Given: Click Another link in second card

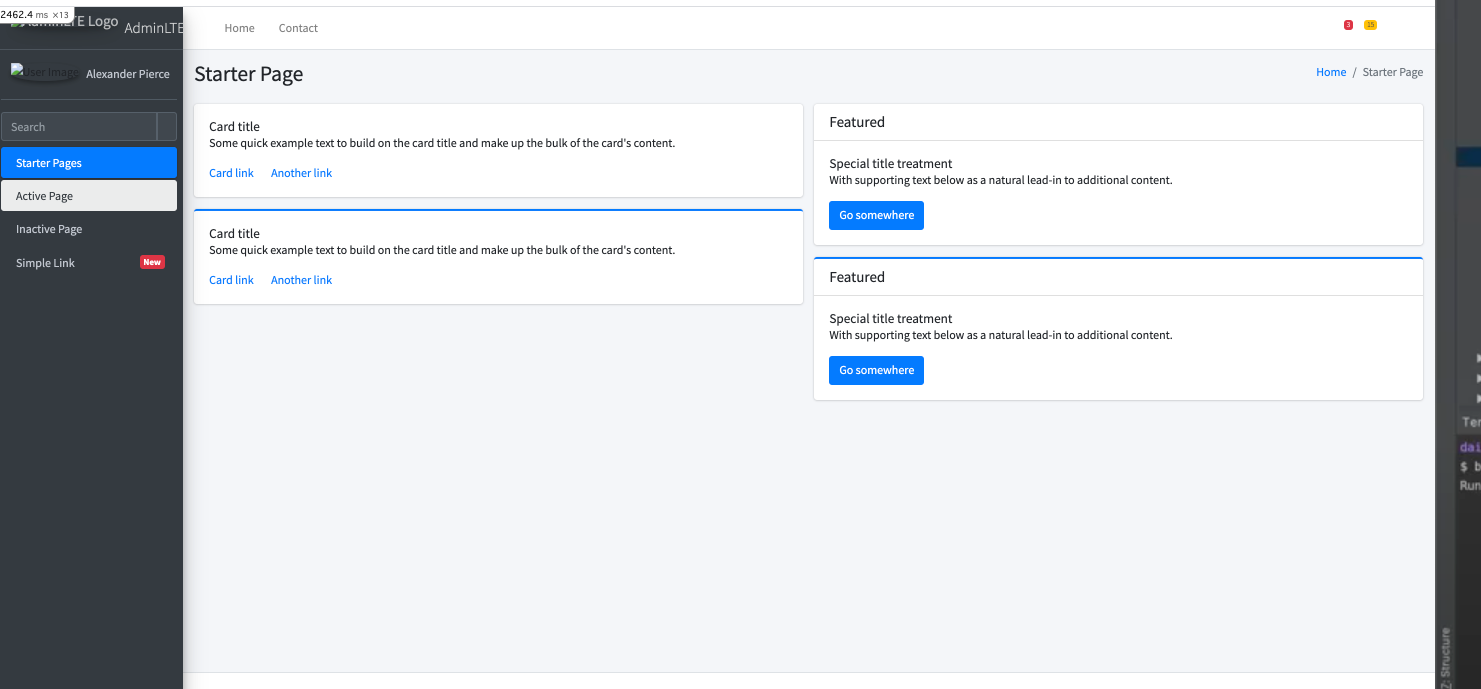Looking at the screenshot, I should [x=301, y=280].
